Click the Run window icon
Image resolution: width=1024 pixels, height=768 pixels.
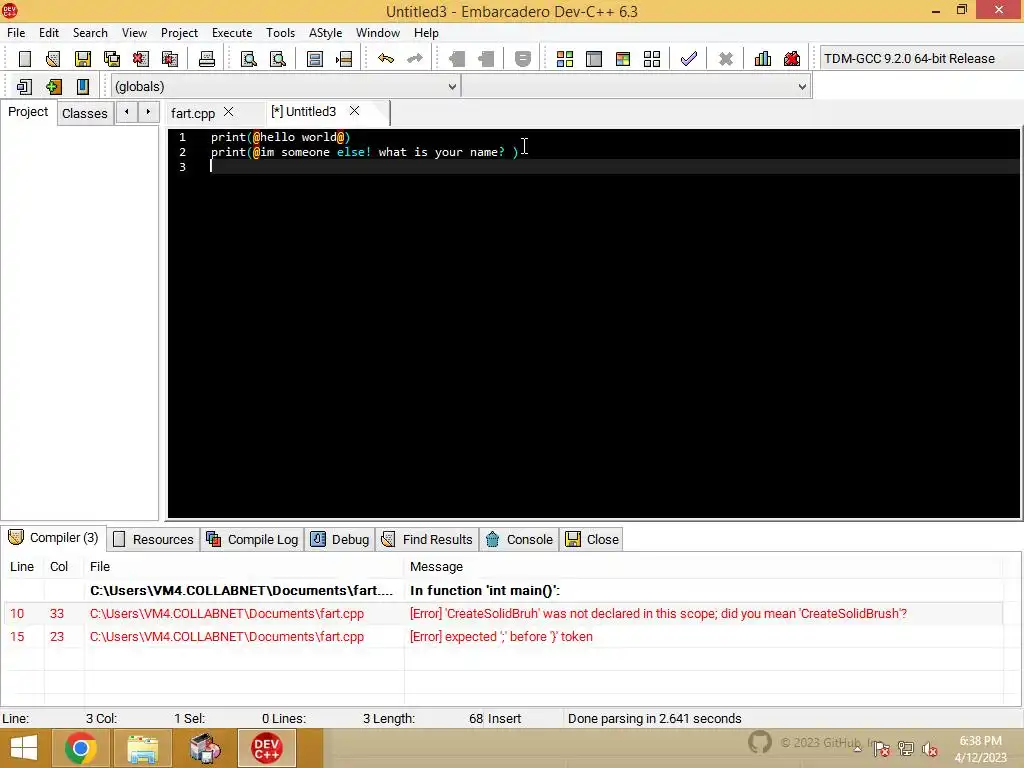pos(594,59)
